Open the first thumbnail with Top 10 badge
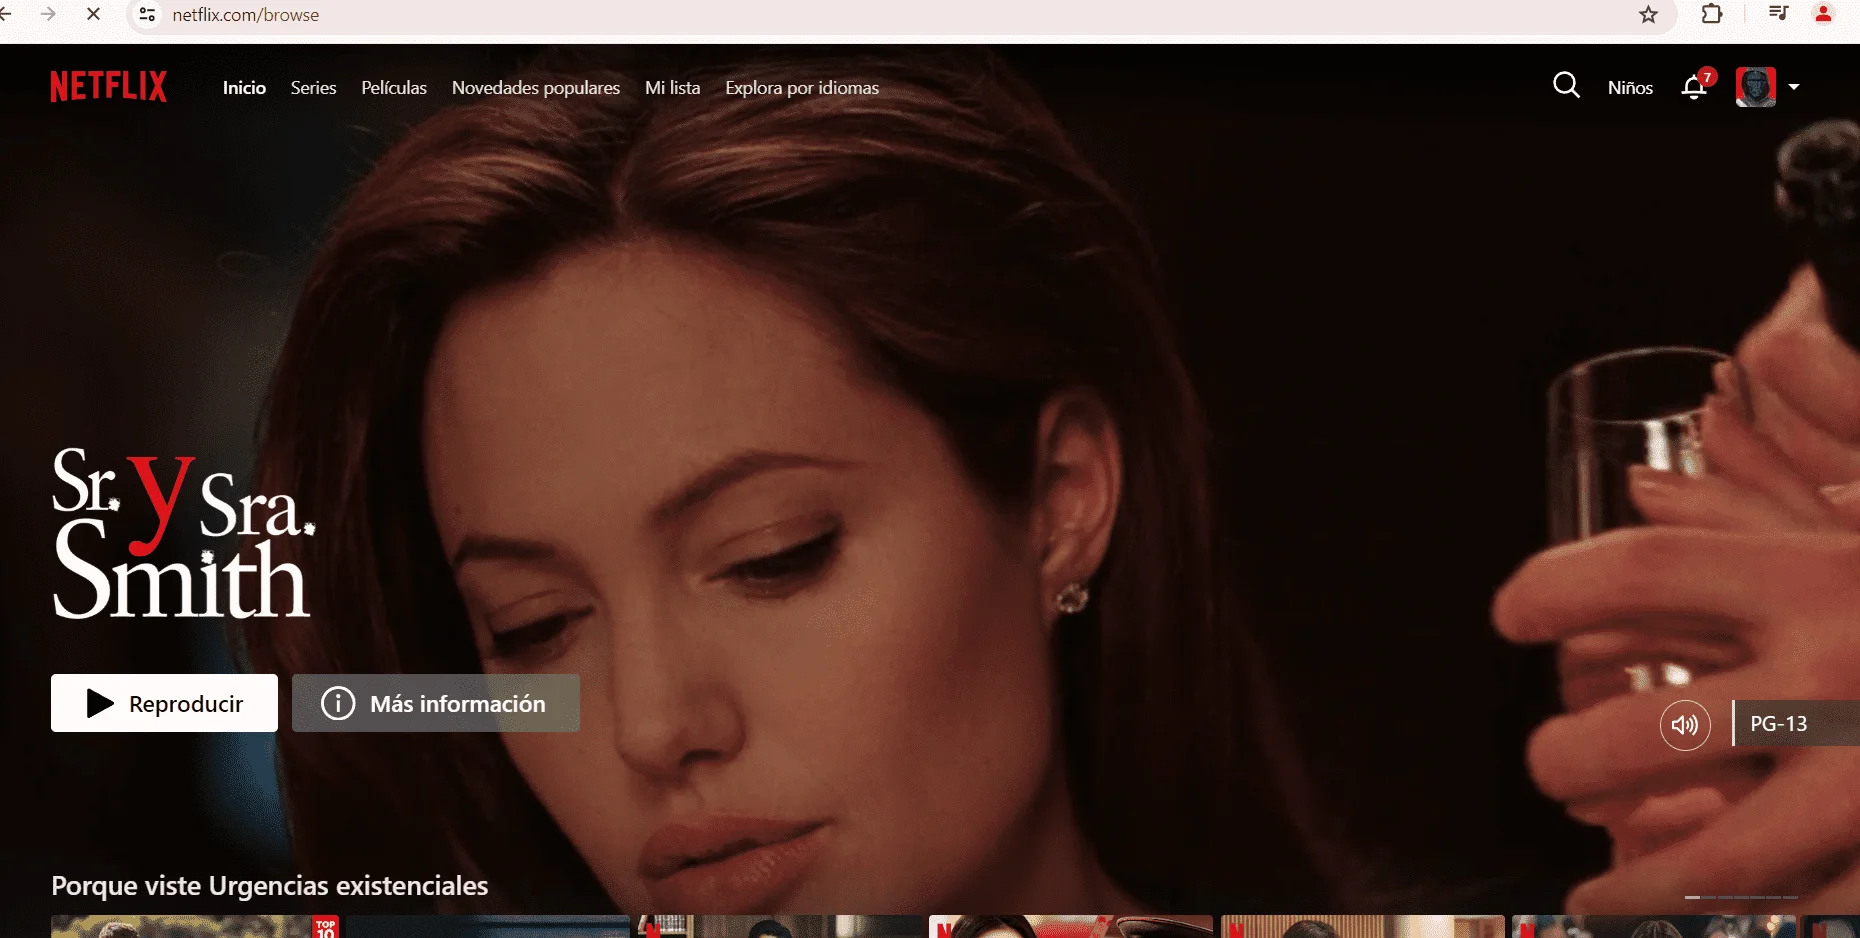The width and height of the screenshot is (1860, 938). [x=195, y=927]
